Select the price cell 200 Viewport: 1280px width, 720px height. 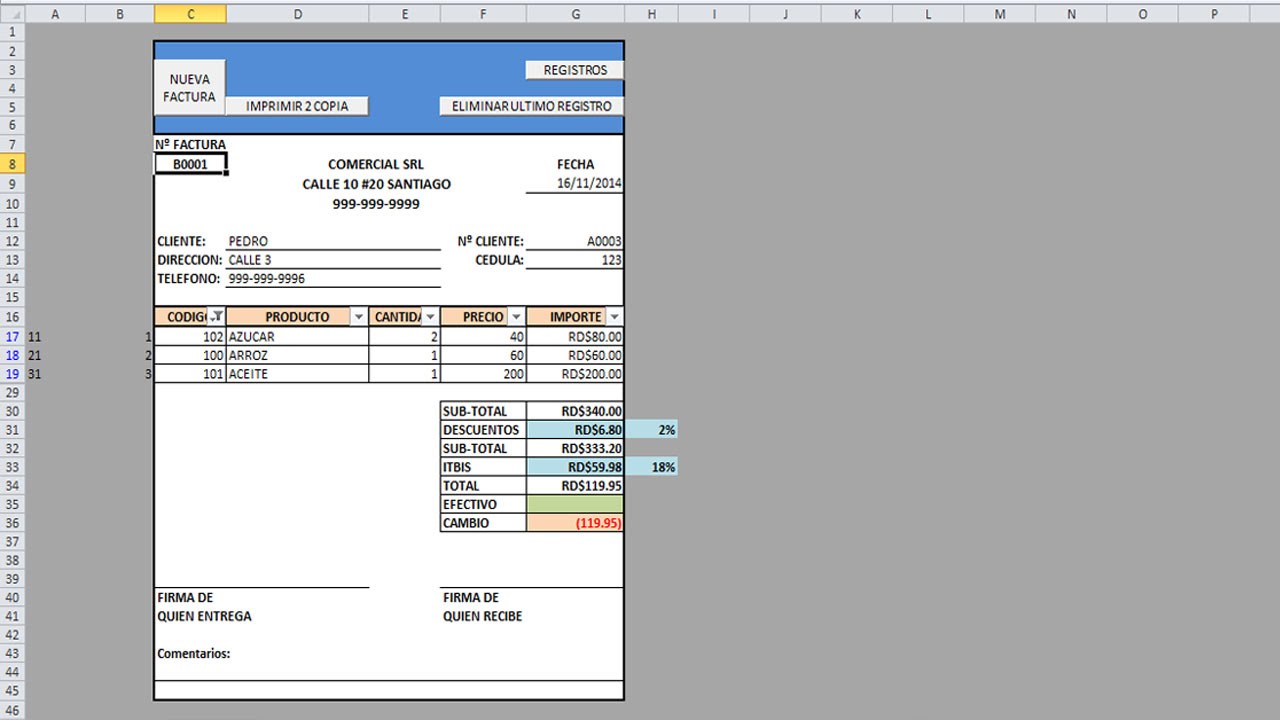[483, 374]
